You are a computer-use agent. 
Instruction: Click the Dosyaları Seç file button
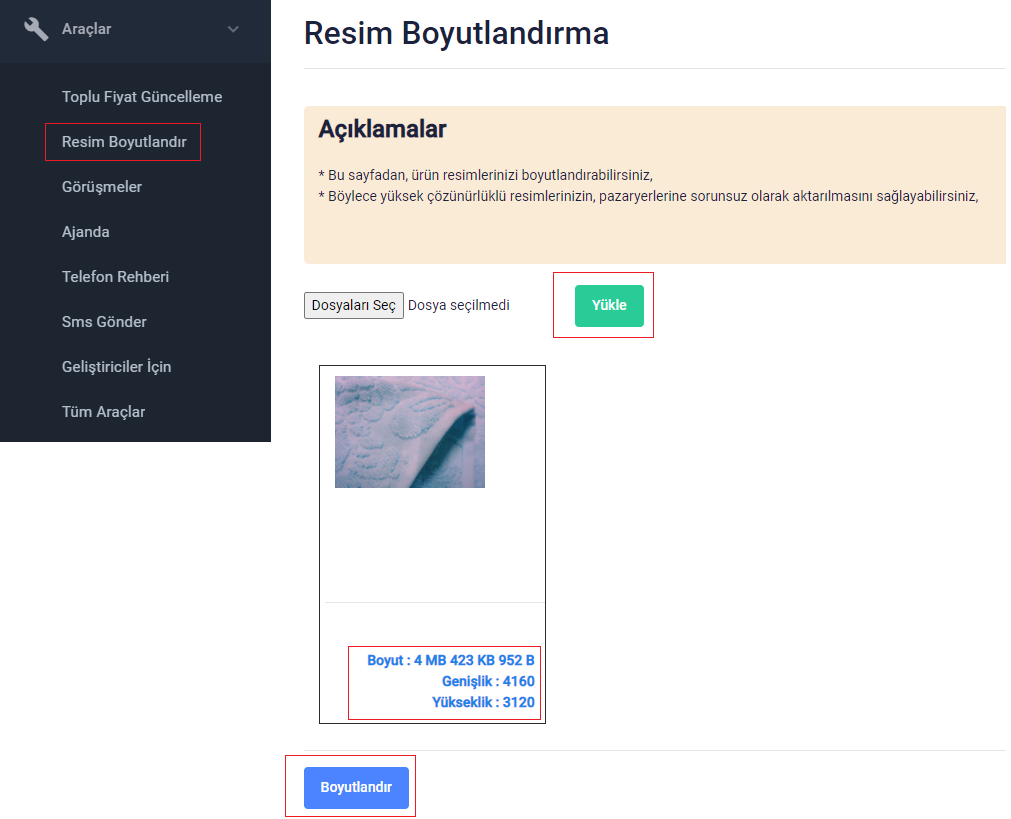354,306
